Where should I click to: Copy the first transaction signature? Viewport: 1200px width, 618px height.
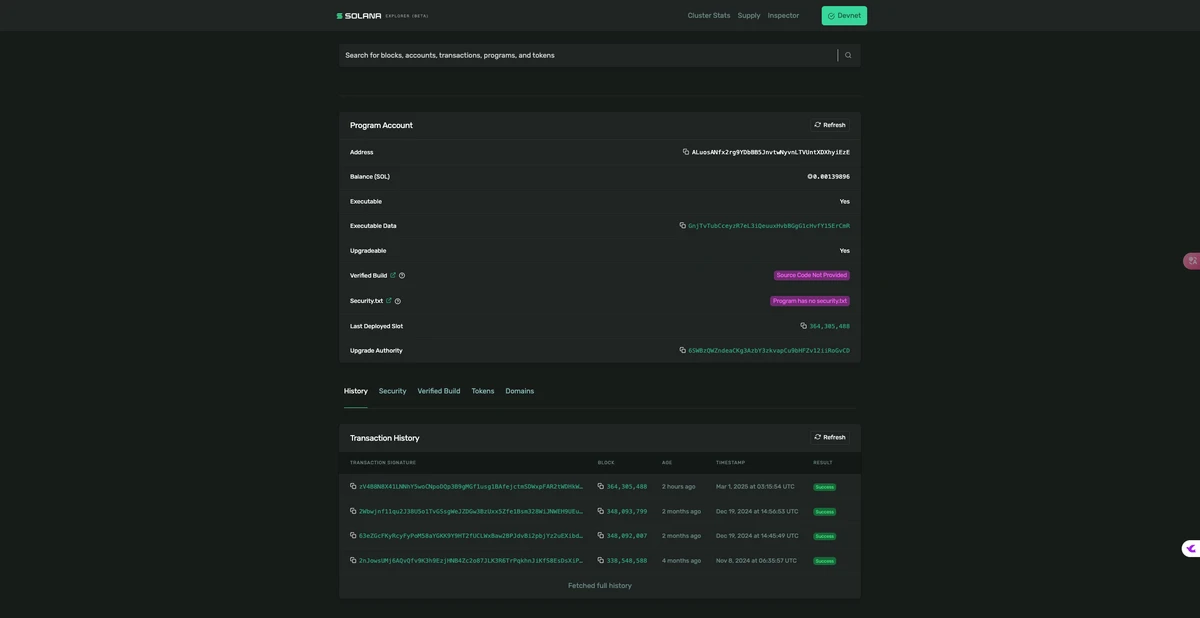coord(353,487)
